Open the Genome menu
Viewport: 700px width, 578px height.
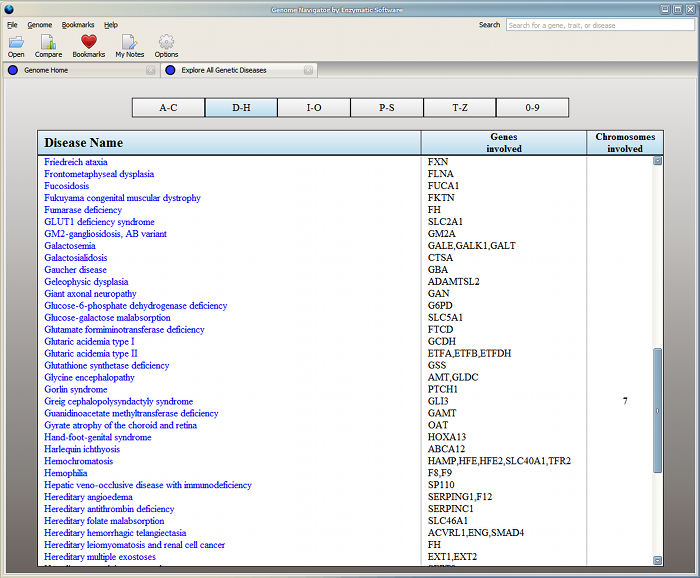tap(40, 24)
